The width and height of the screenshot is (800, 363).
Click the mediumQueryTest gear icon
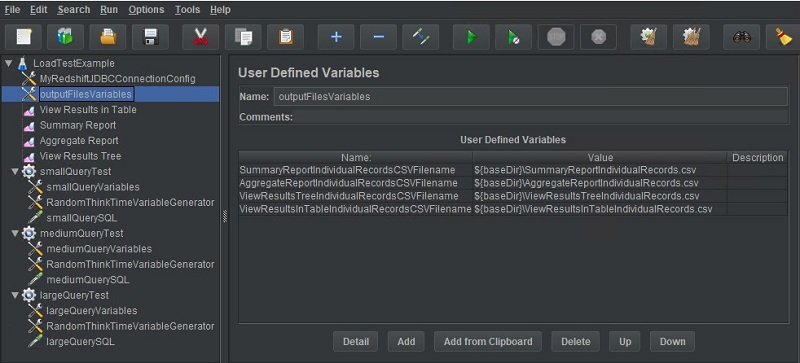pyautogui.click(x=29, y=233)
